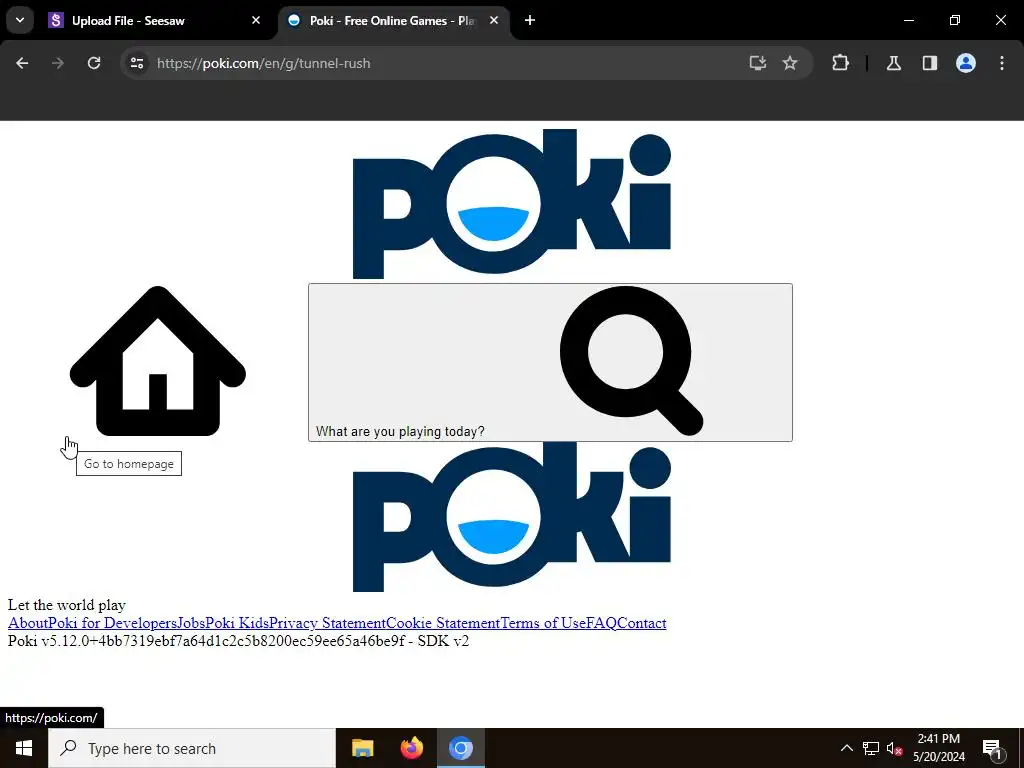The height and width of the screenshot is (768, 1024).
Task: Open Chrome Labs flask icon
Action: pyautogui.click(x=894, y=63)
